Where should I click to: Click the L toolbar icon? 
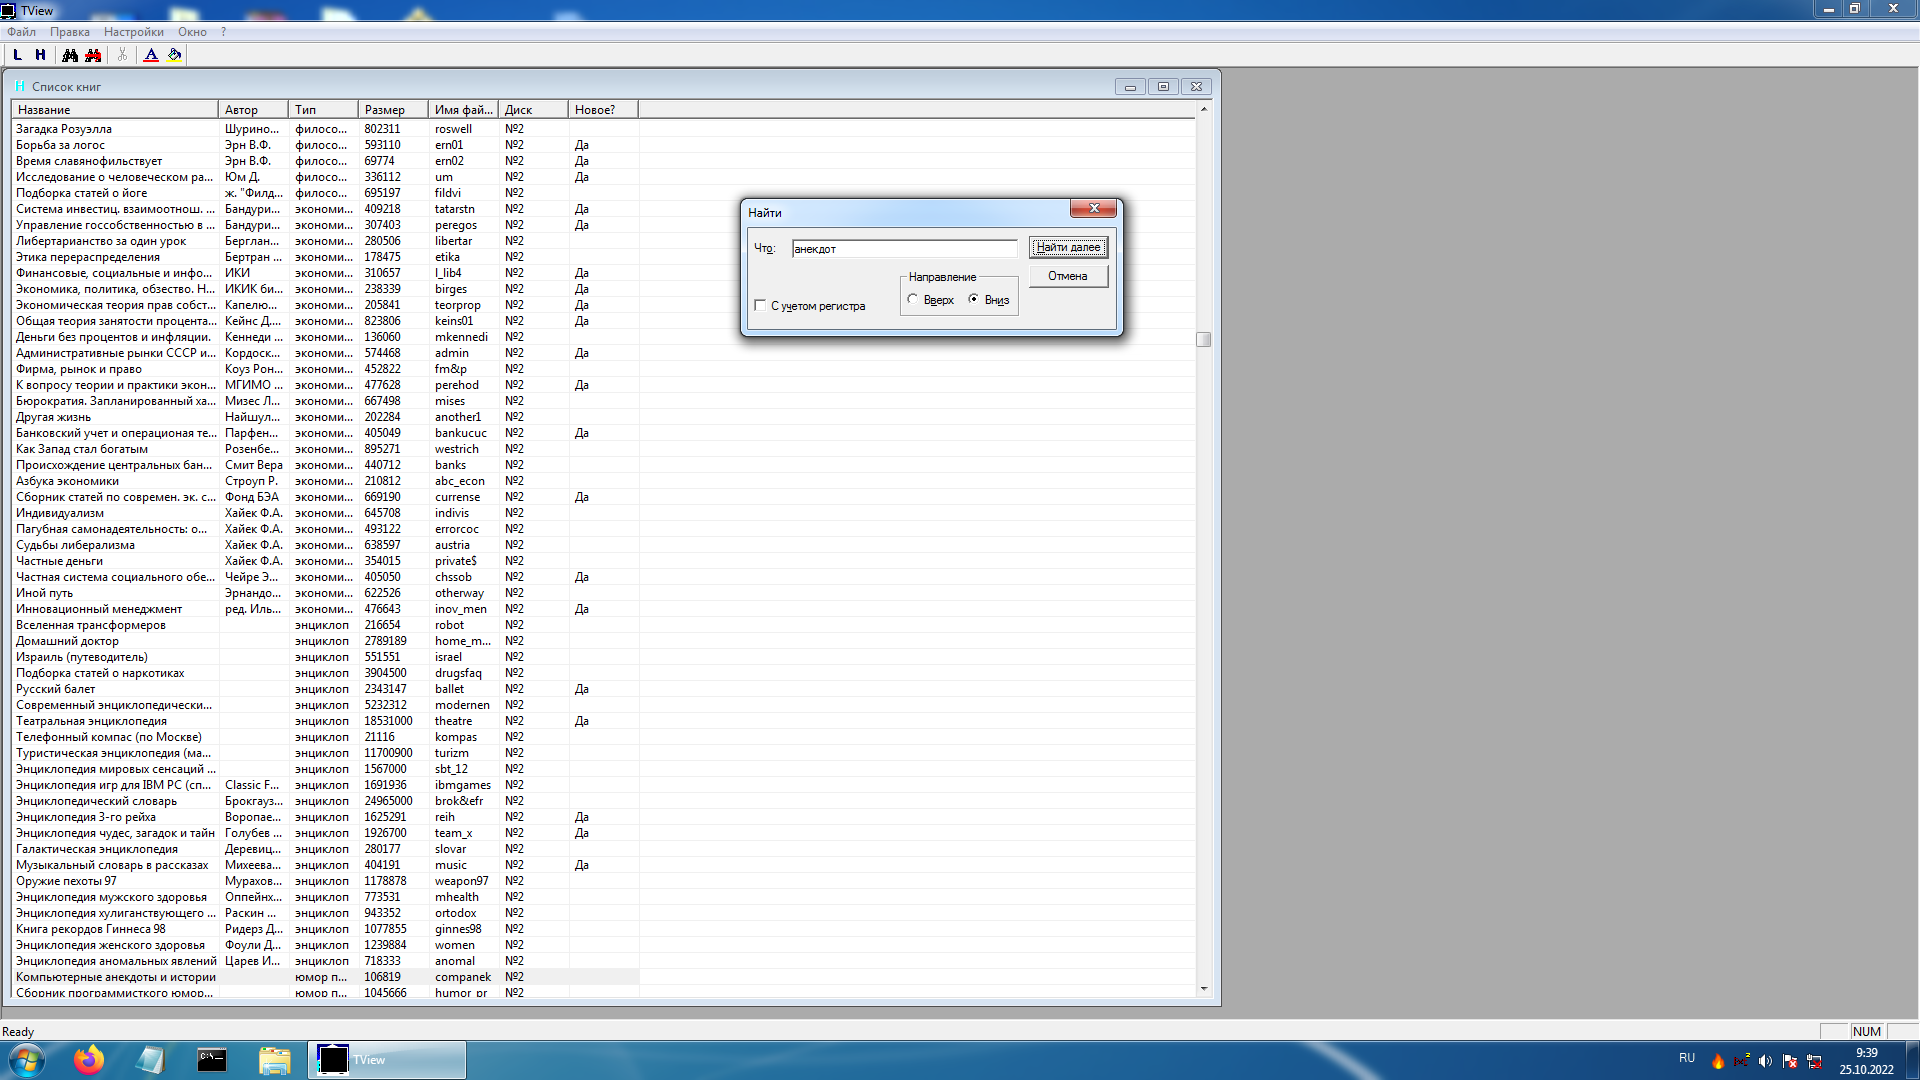(x=17, y=55)
